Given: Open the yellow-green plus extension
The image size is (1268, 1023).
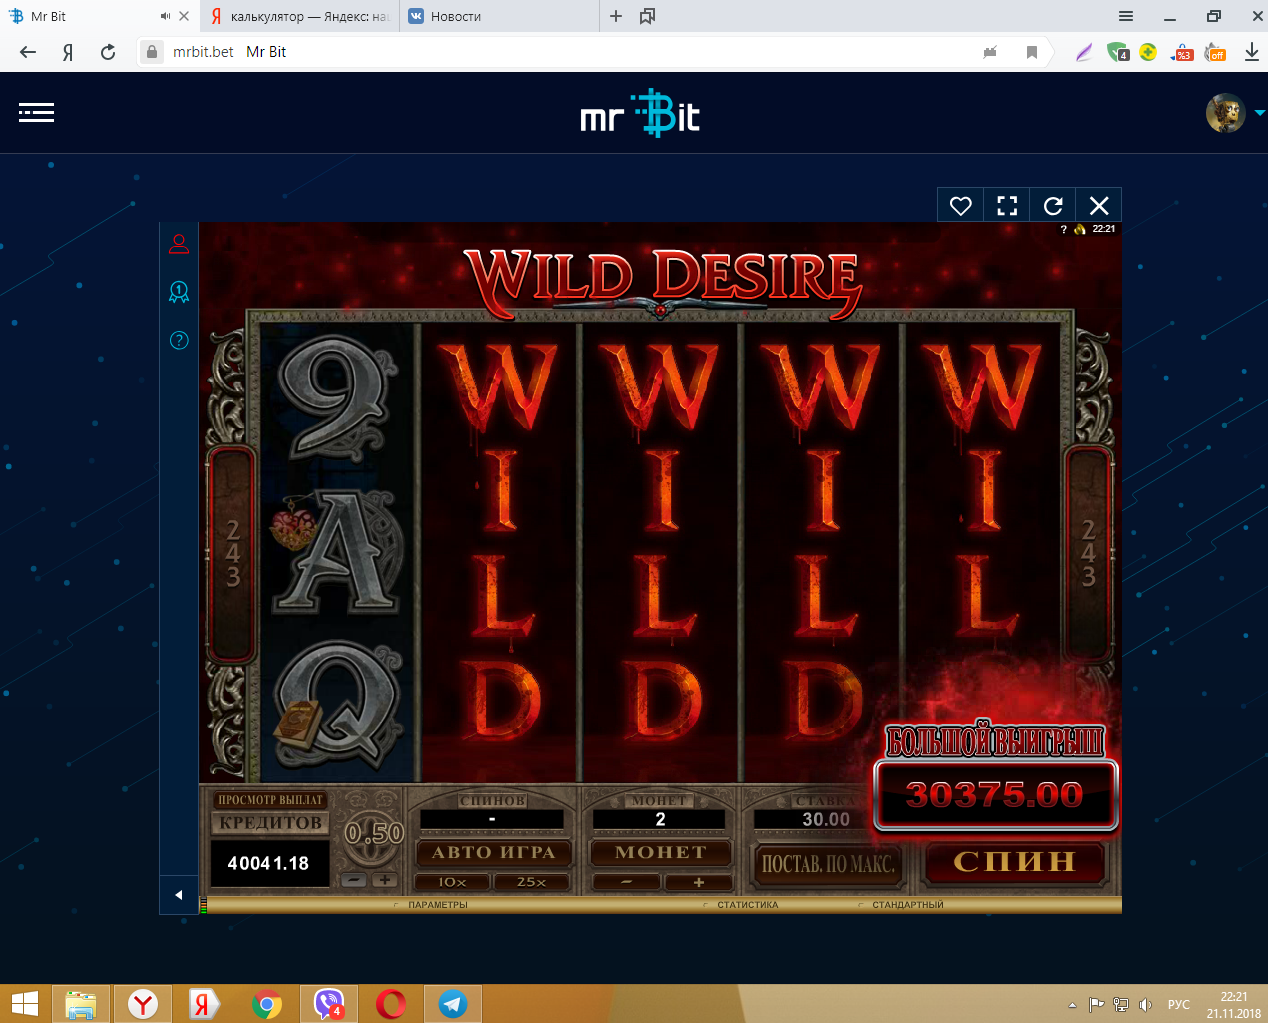Looking at the screenshot, I should click(1148, 52).
